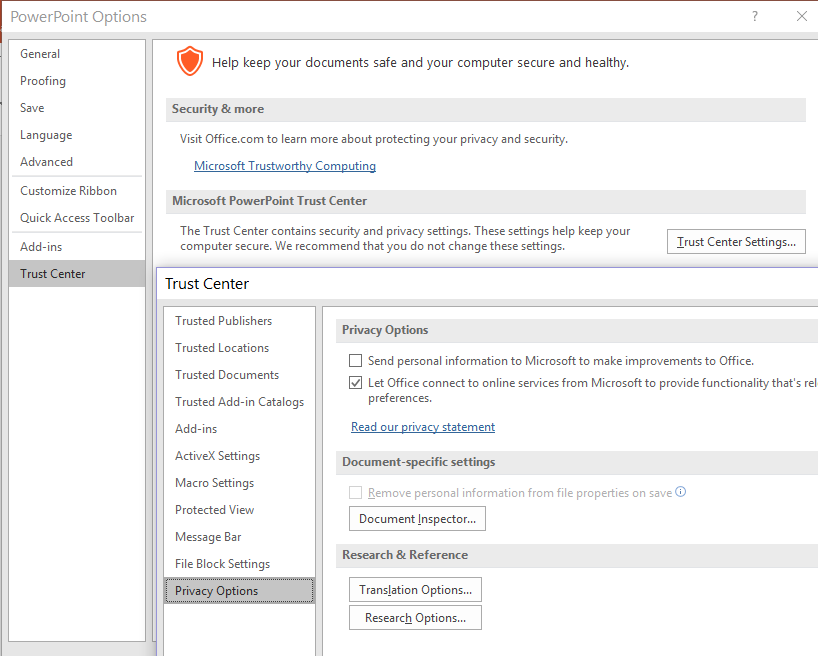Open the Help question mark button
Screen dimensions: 818x656
[754, 16]
